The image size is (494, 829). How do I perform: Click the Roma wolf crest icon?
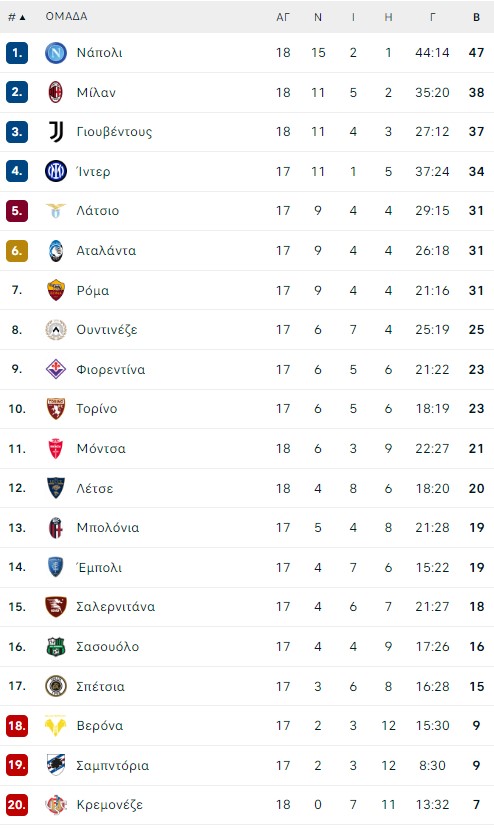coord(56,290)
